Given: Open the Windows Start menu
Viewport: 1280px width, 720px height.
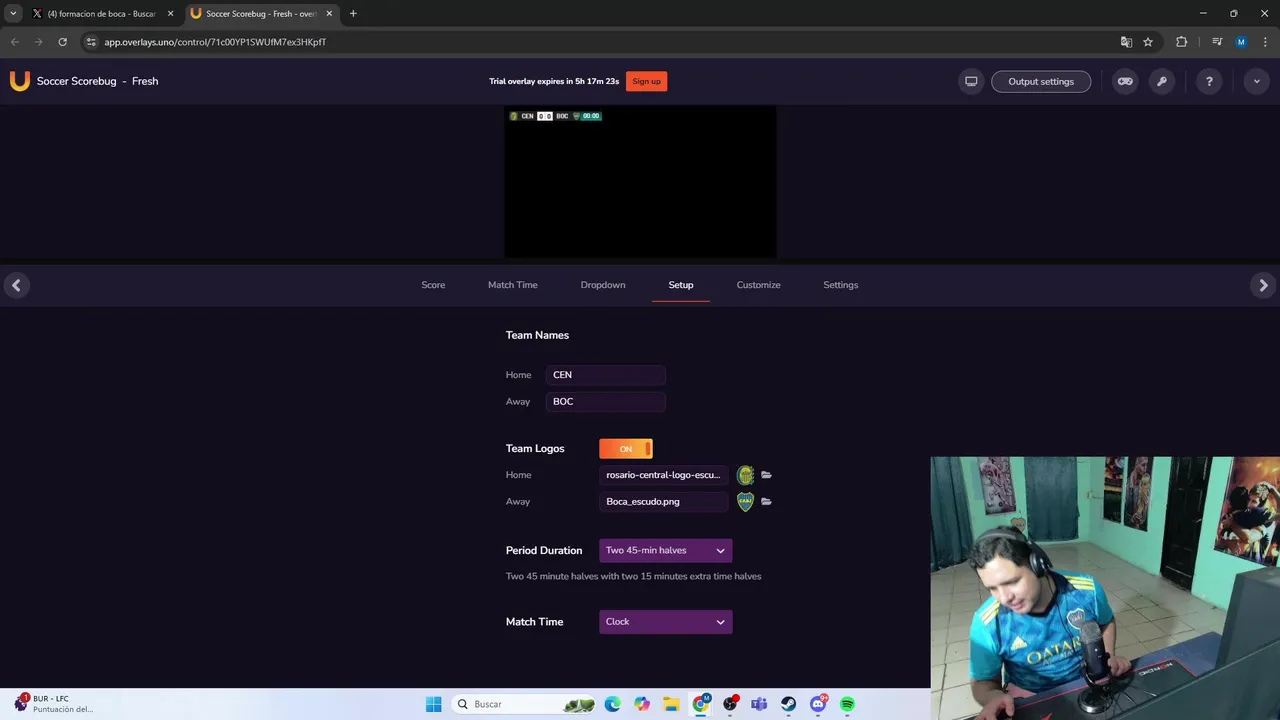Looking at the screenshot, I should pos(433,704).
